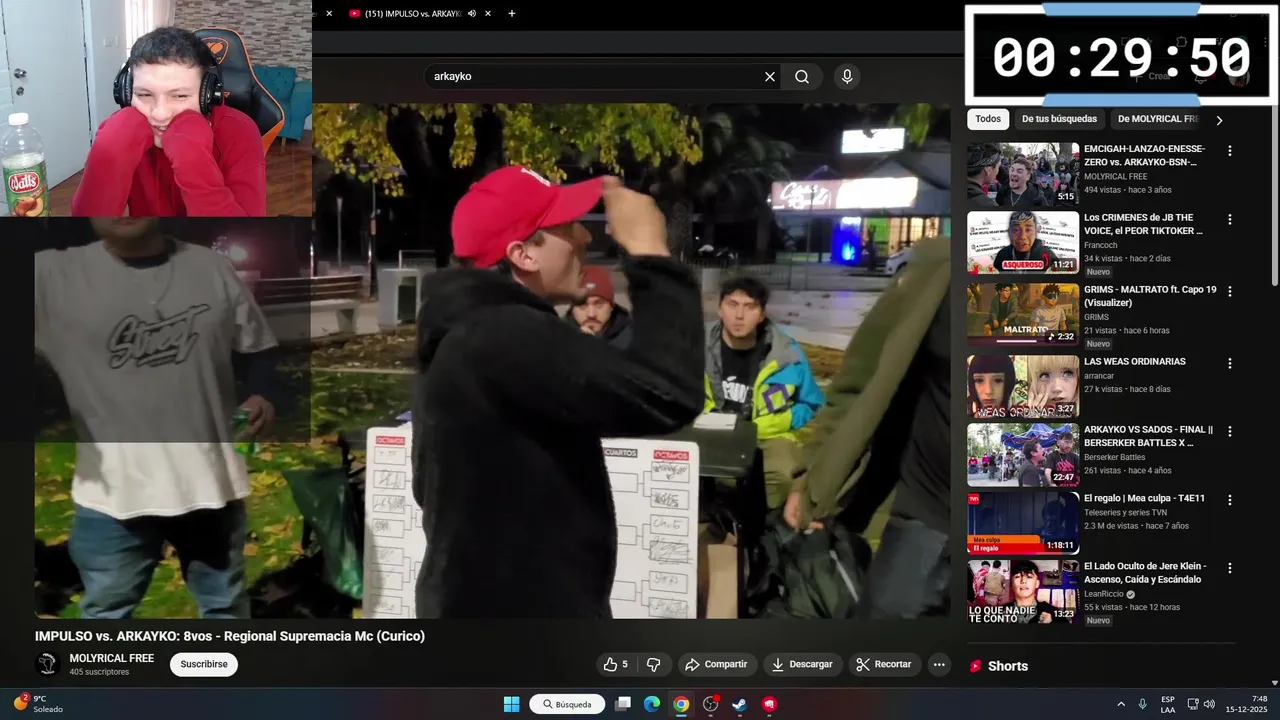The height and width of the screenshot is (720, 1280).
Task: Launch Microsoft Edge from taskbar
Action: tap(652, 704)
